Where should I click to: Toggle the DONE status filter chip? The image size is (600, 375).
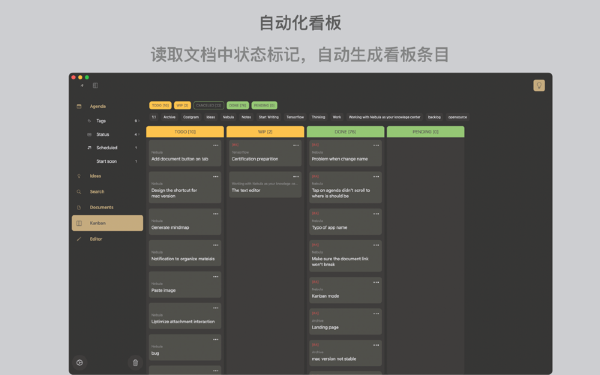(x=238, y=105)
